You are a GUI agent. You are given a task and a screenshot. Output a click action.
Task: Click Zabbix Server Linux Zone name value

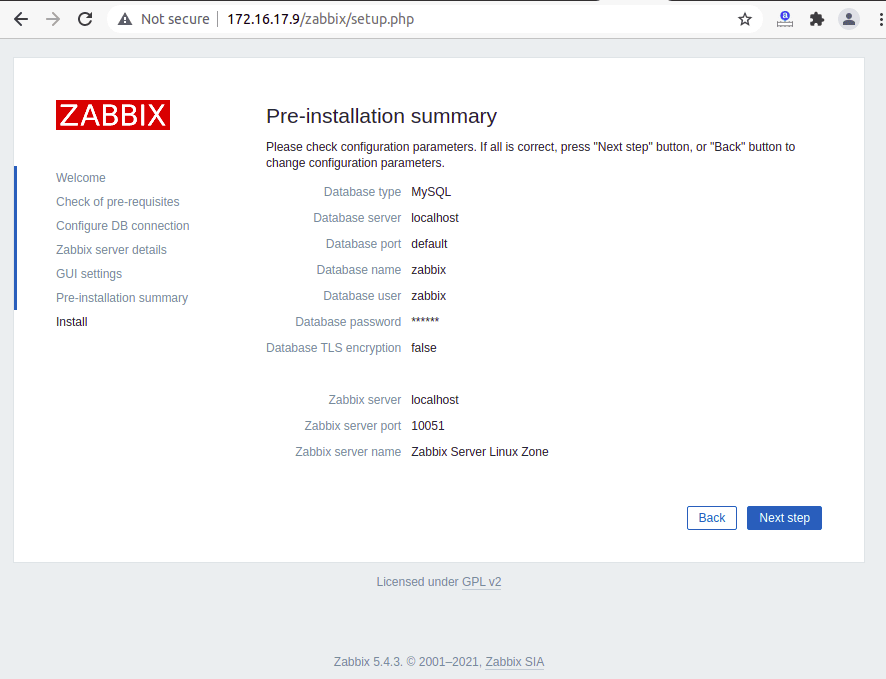[480, 452]
